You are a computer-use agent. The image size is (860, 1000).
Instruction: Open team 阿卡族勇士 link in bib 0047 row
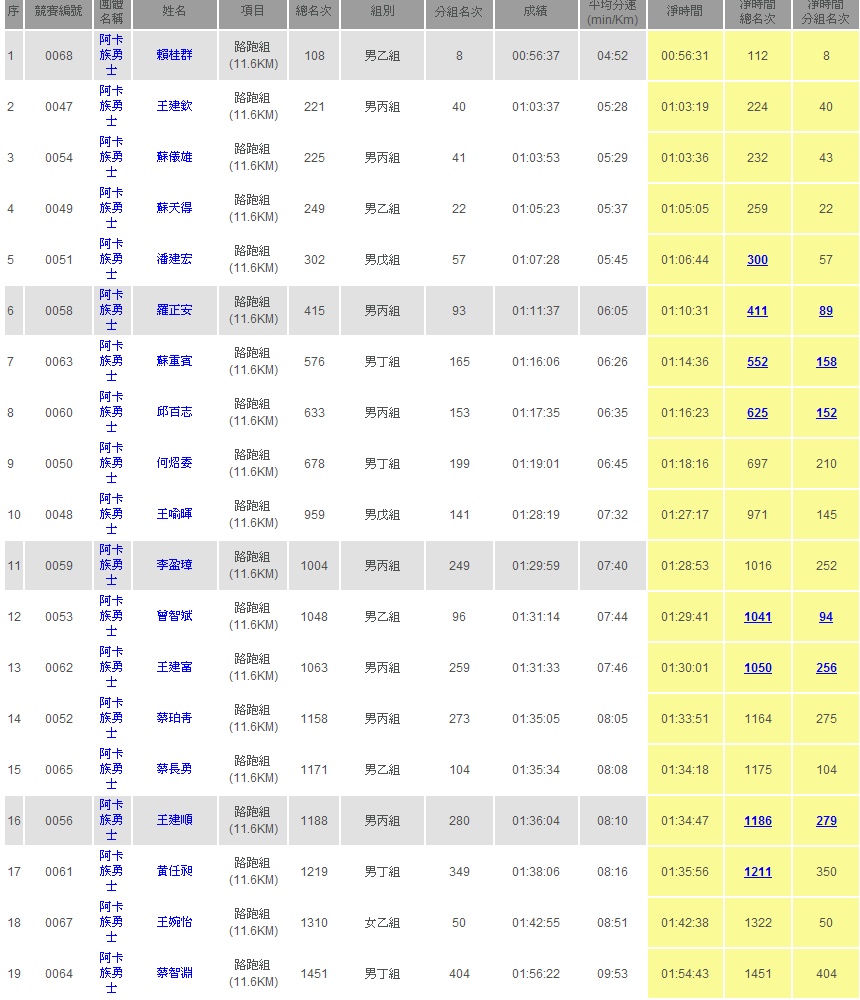112,106
